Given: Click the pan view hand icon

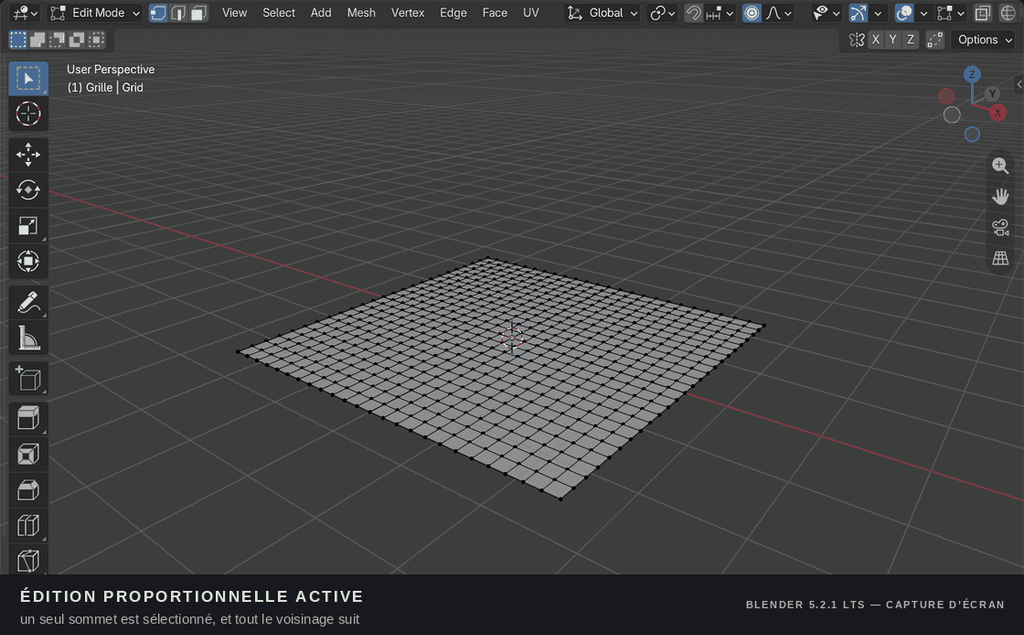Looking at the screenshot, I should [1000, 197].
